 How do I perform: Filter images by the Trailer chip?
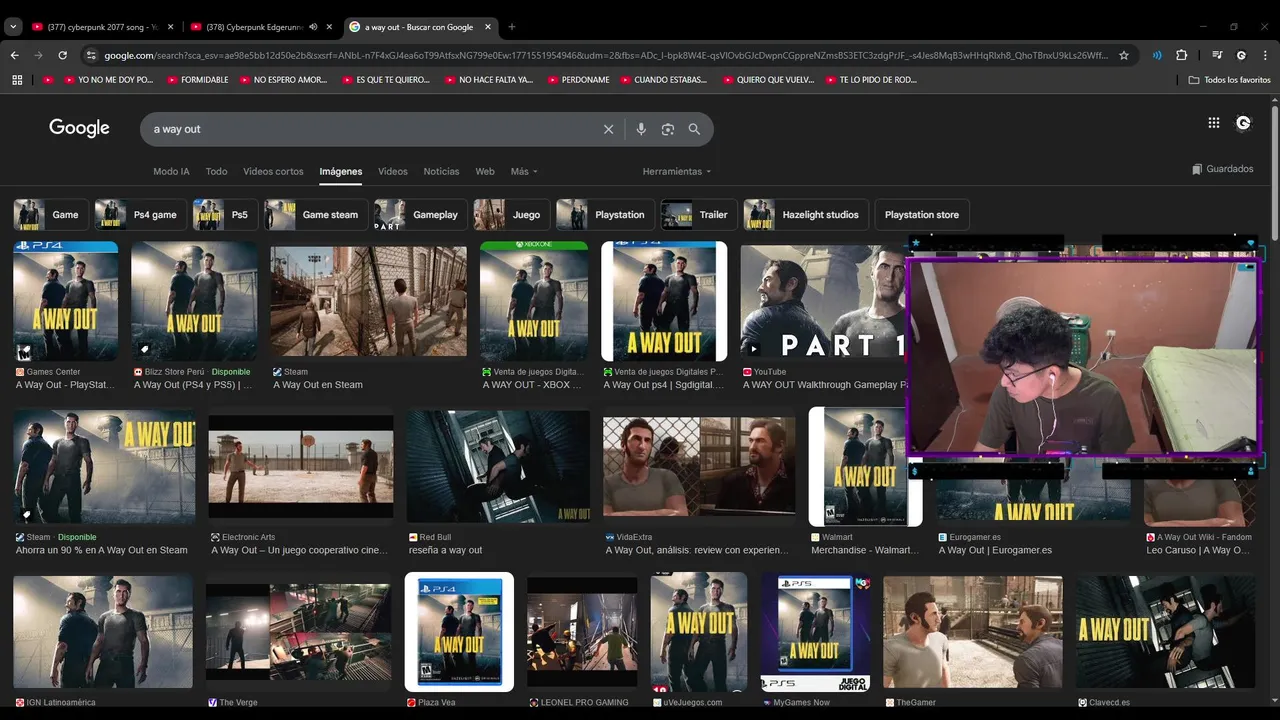click(699, 215)
